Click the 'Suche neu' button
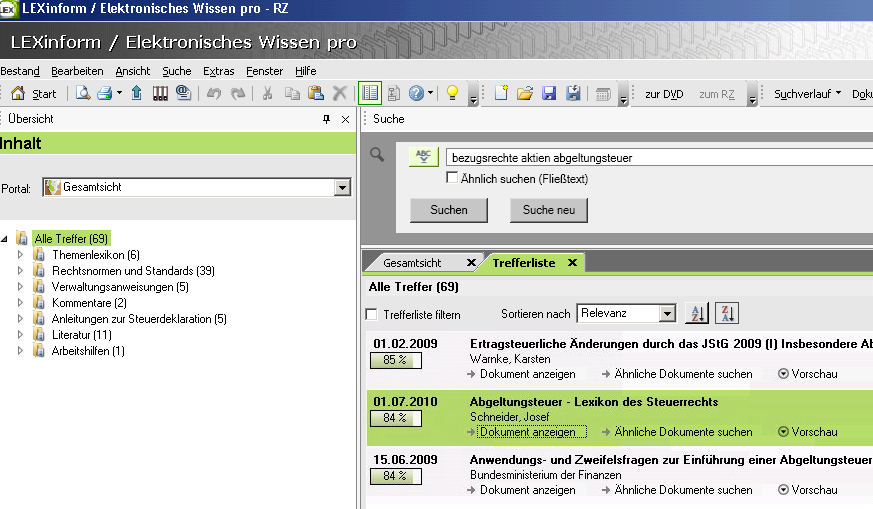This screenshot has width=873, height=509. (x=548, y=210)
